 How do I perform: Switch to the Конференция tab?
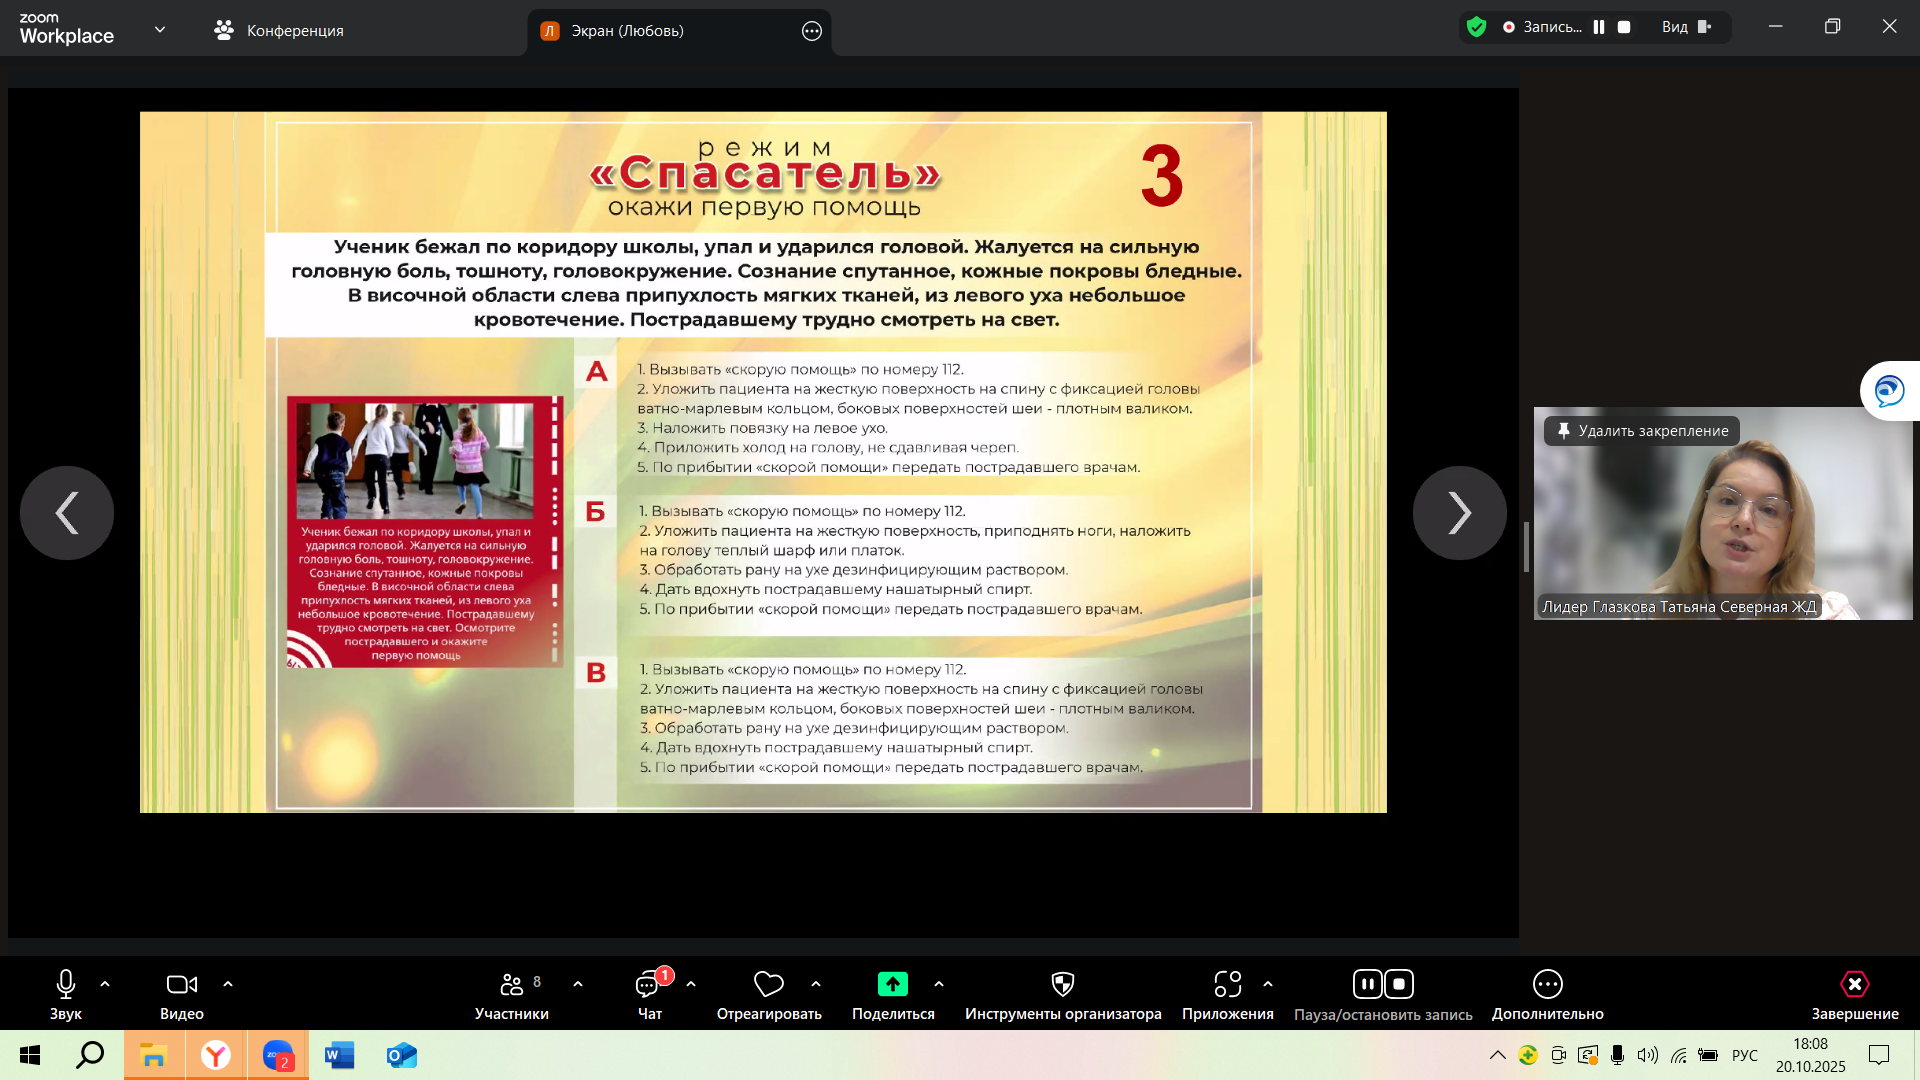point(279,31)
